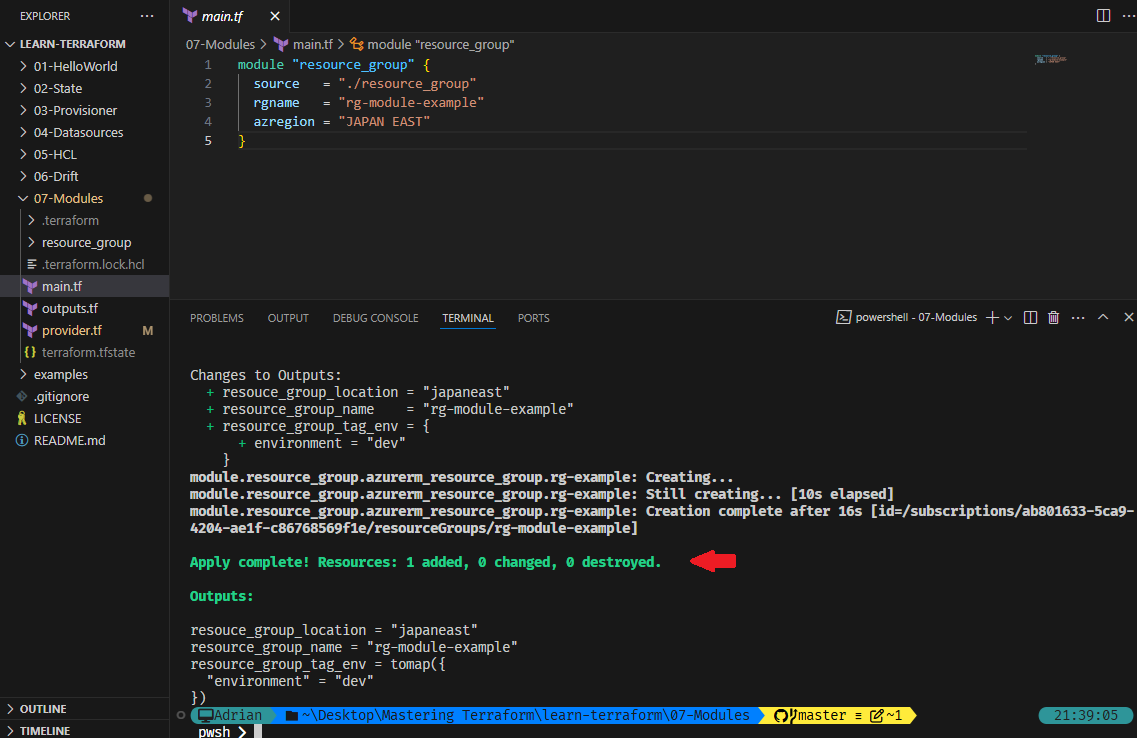The width and height of the screenshot is (1137, 738).
Task: Click "JAPAN EAST" azregion value
Action: click(384, 122)
